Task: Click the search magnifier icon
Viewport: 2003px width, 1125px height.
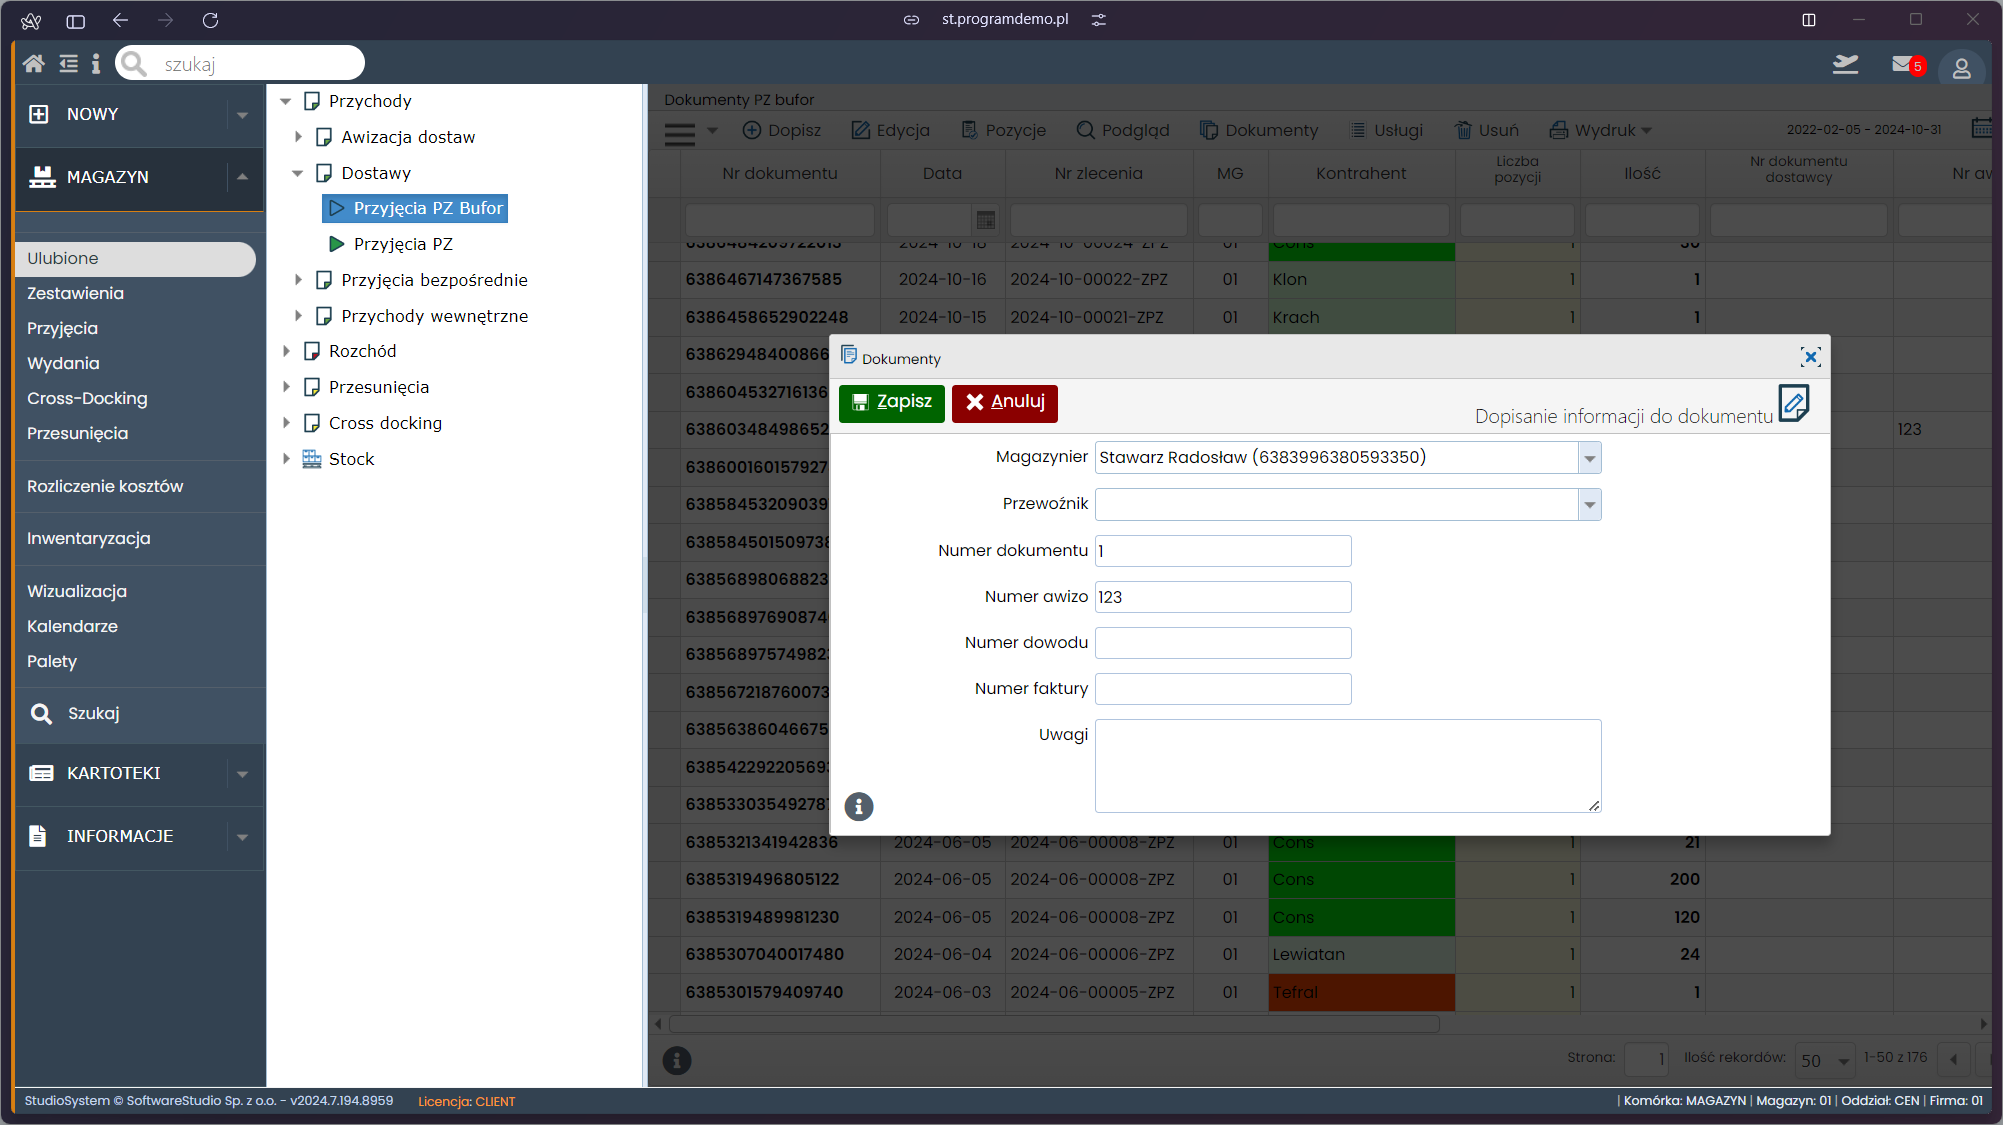Action: tap(135, 64)
